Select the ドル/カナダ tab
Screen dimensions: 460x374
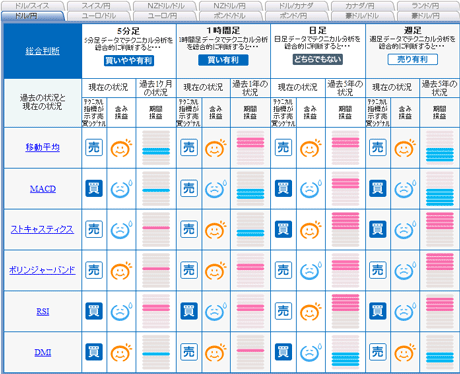click(297, 6)
